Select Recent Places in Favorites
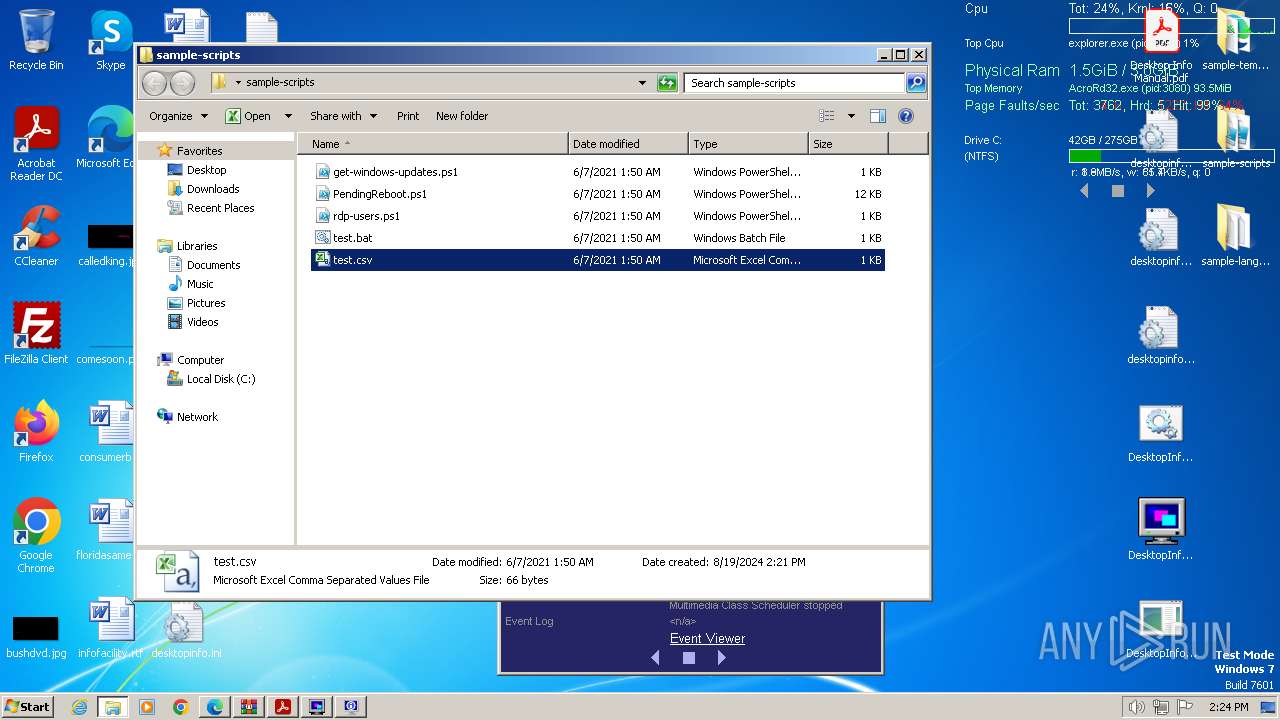Image resolution: width=1280 pixels, height=720 pixels. click(x=220, y=208)
